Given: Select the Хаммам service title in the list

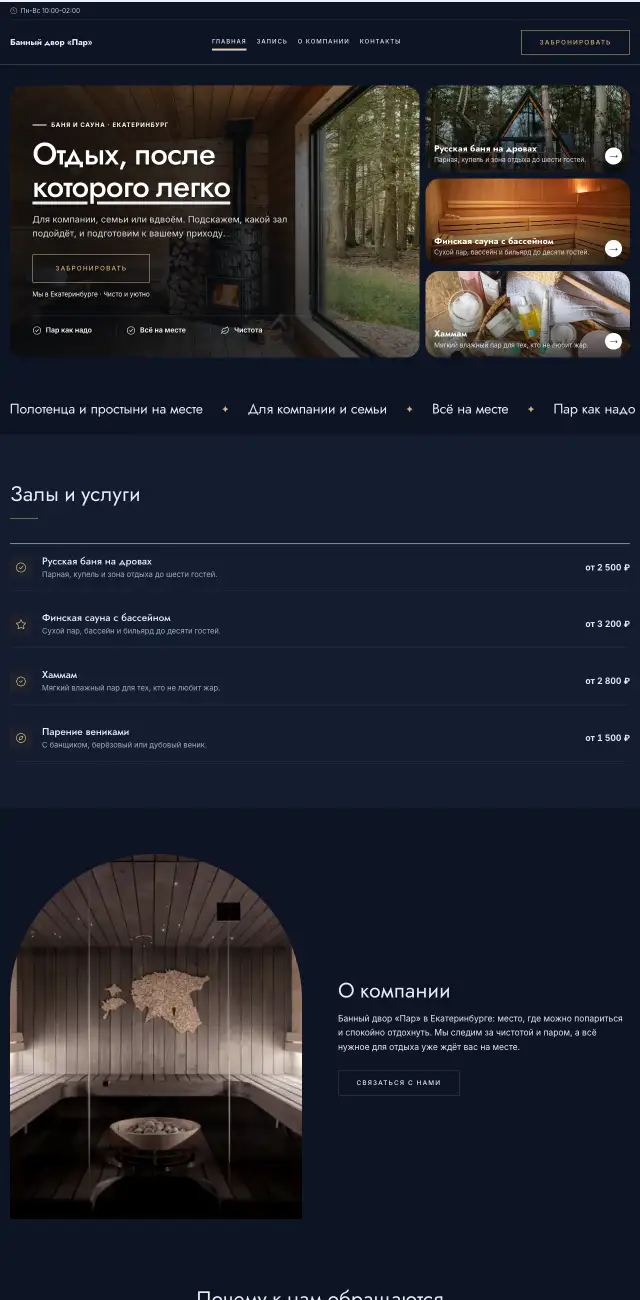Looking at the screenshot, I should coord(59,675).
